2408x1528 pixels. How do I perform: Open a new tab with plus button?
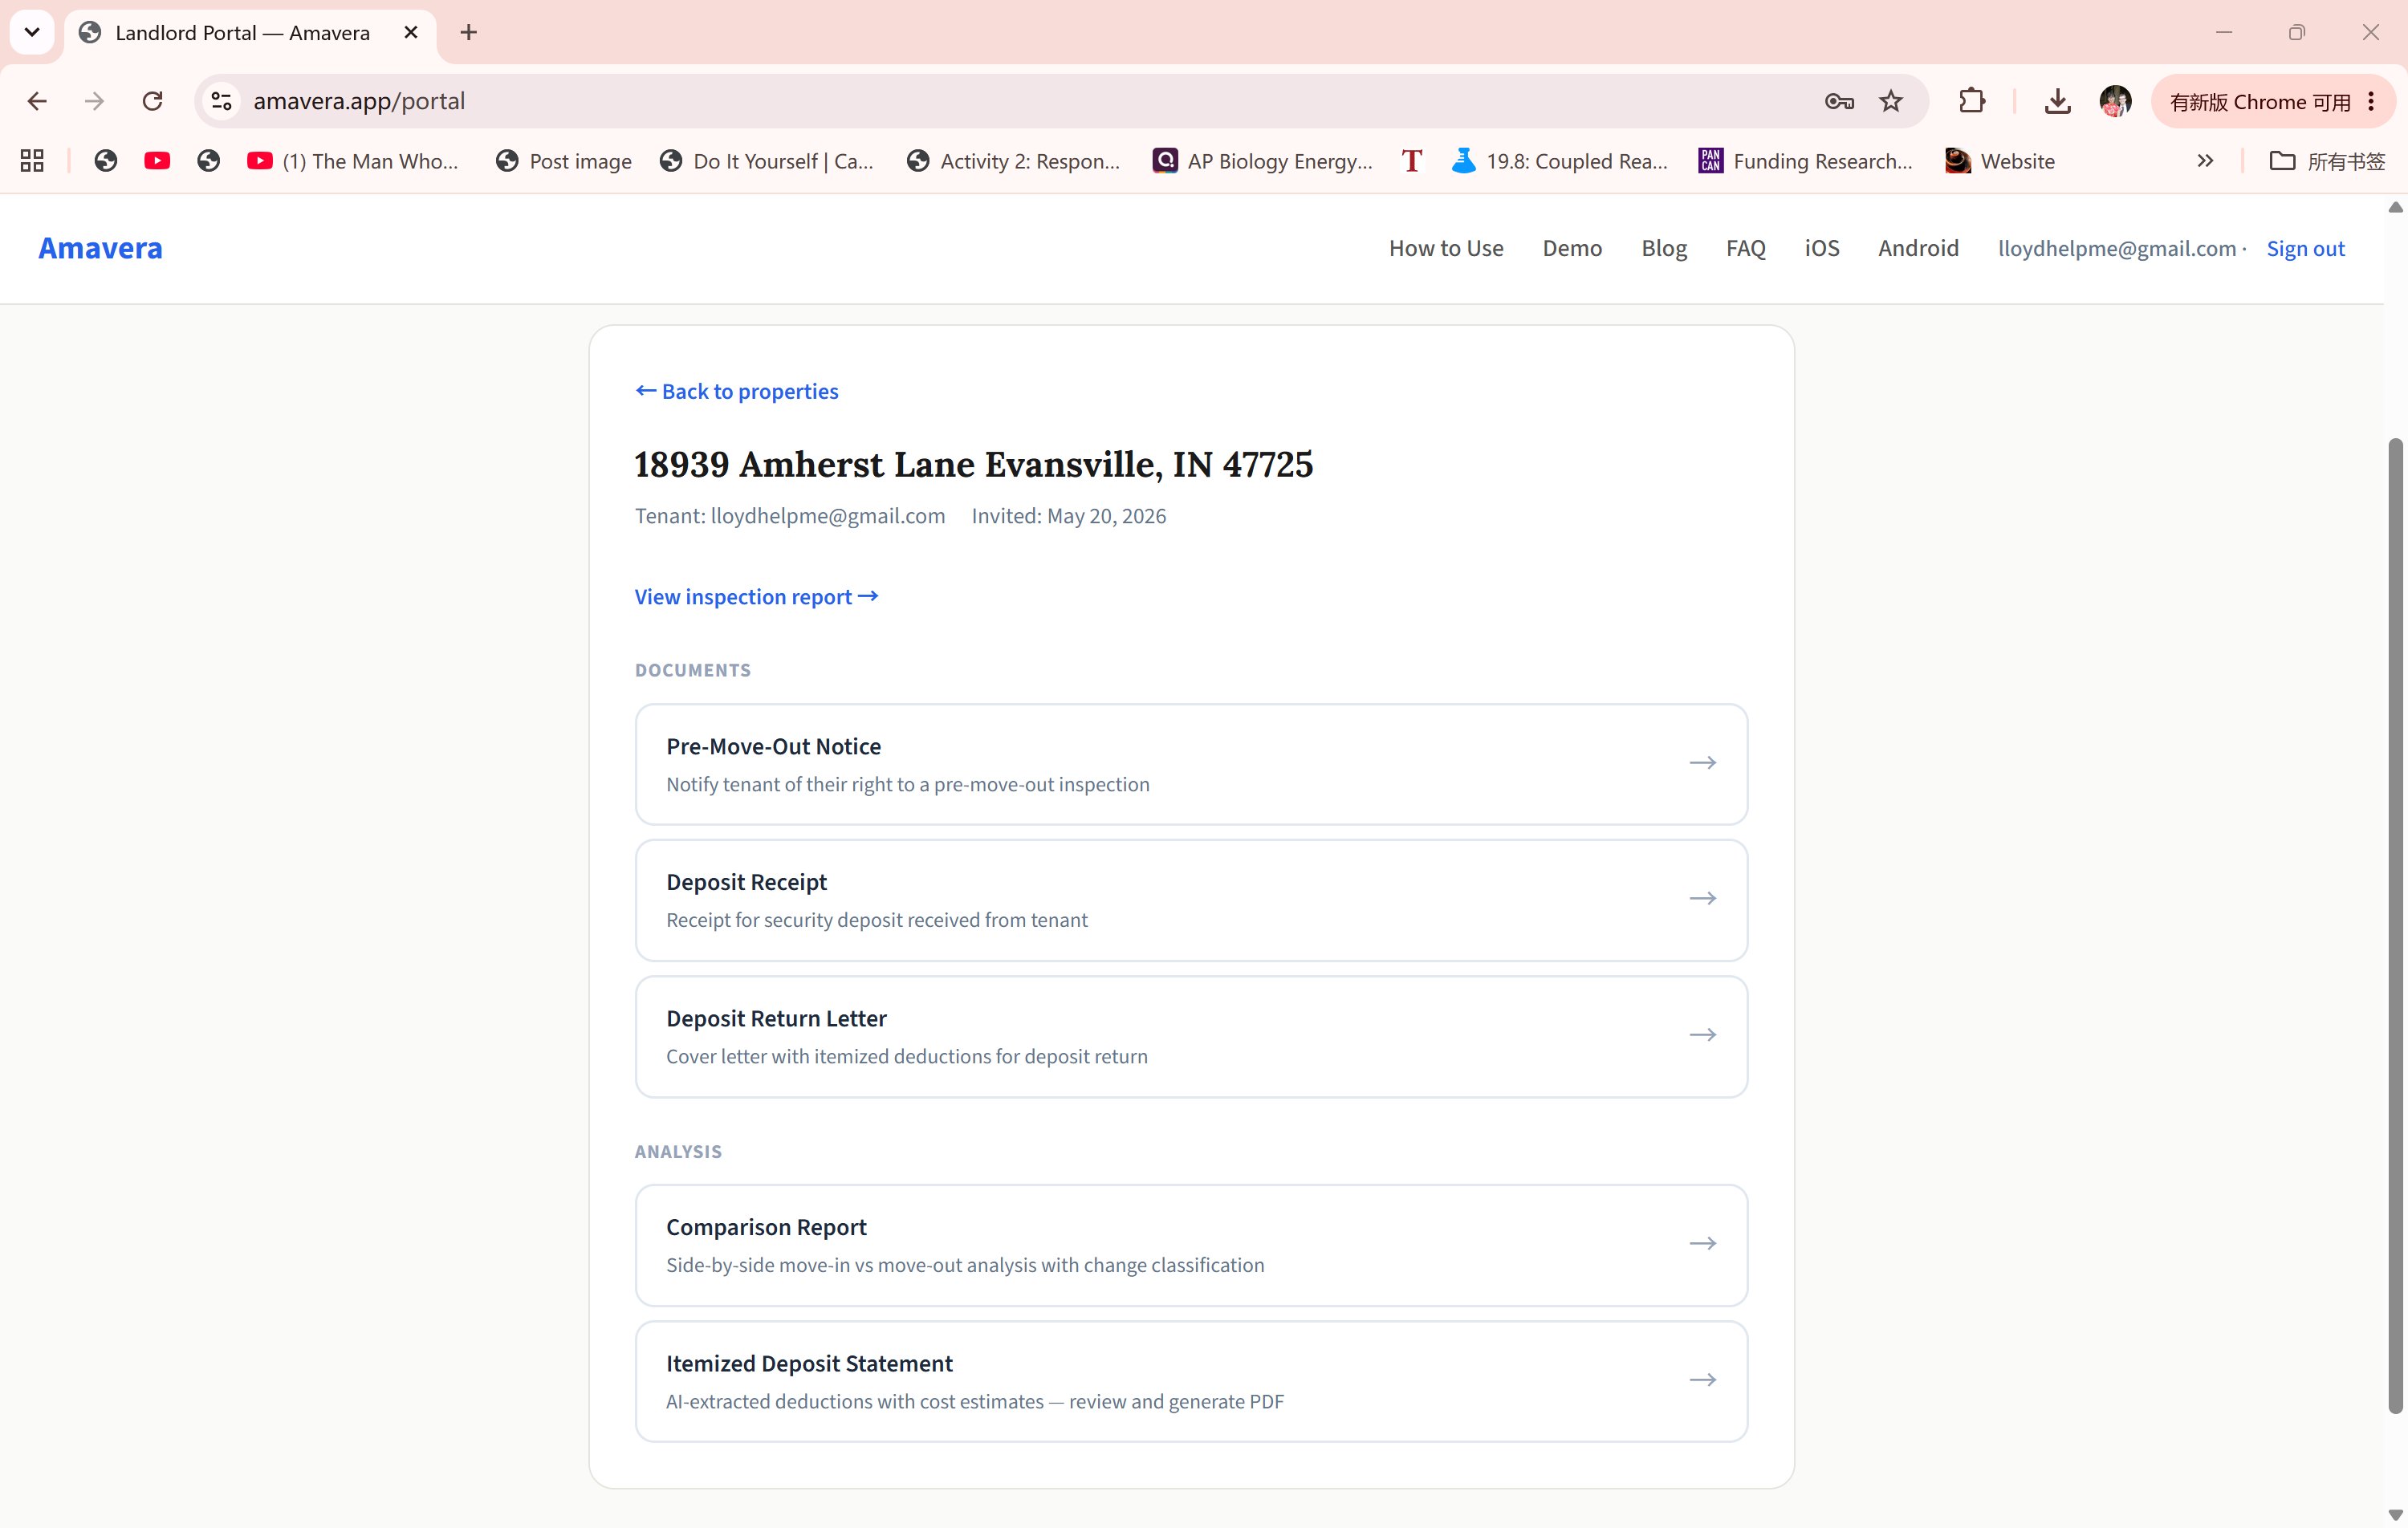tap(468, 32)
